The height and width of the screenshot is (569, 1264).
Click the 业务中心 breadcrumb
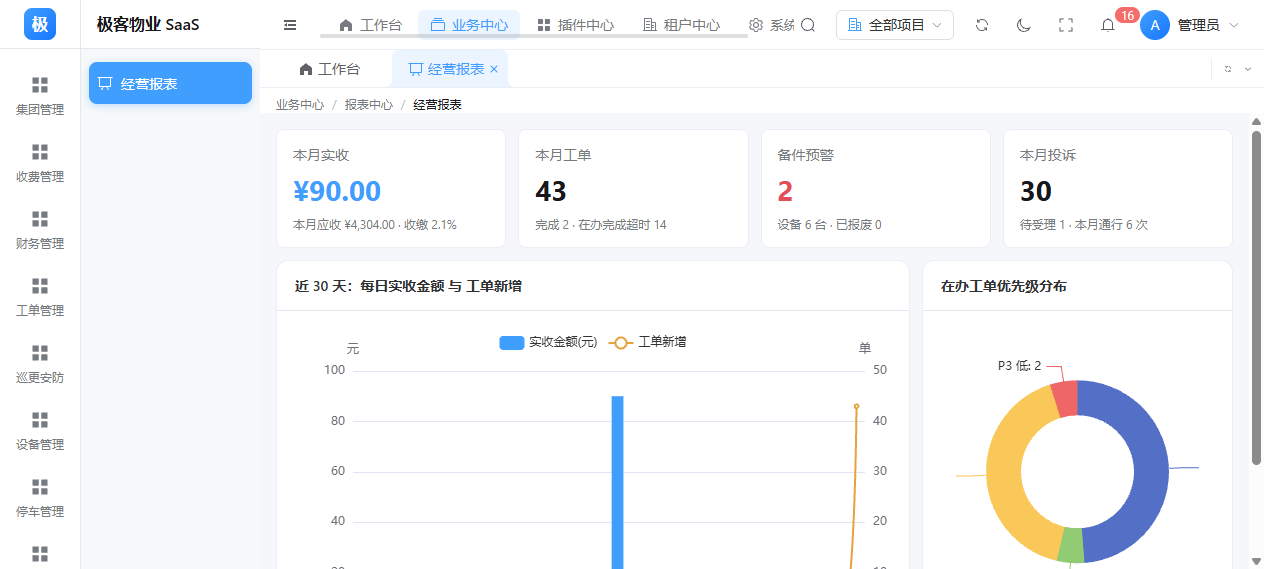point(300,104)
